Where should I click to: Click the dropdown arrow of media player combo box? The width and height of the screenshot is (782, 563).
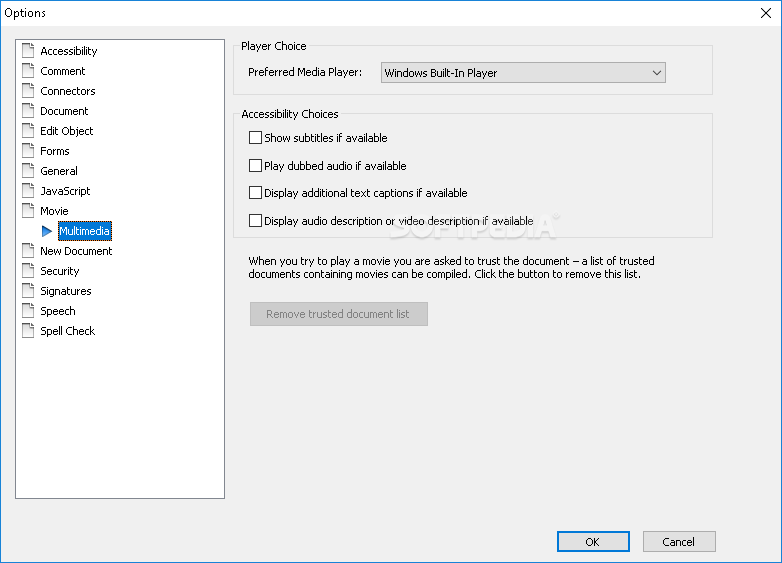coord(657,73)
